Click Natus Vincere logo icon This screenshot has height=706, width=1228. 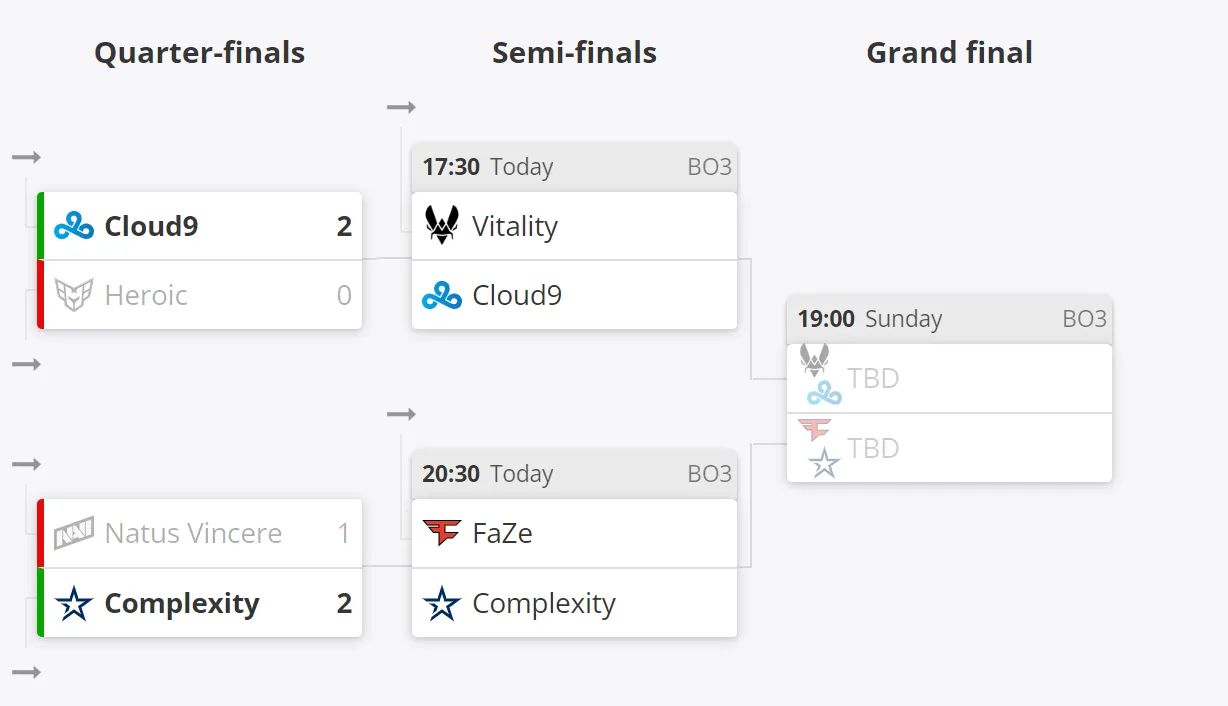click(74, 533)
